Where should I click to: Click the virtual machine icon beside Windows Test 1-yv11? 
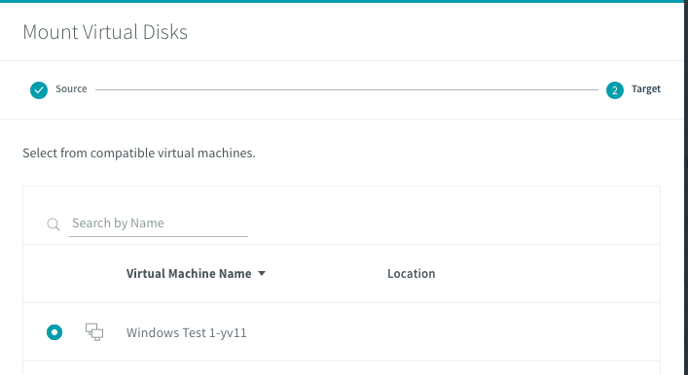coord(94,332)
